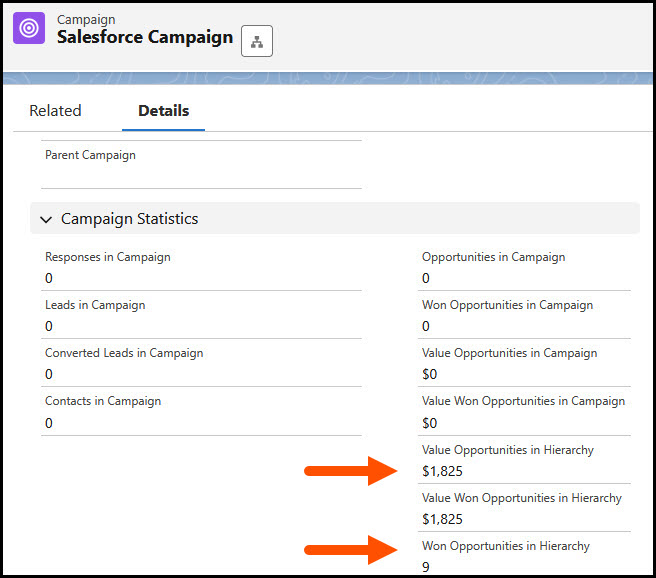Click the Campaign object type label in header
This screenshot has width=656, height=578.
pos(86,20)
